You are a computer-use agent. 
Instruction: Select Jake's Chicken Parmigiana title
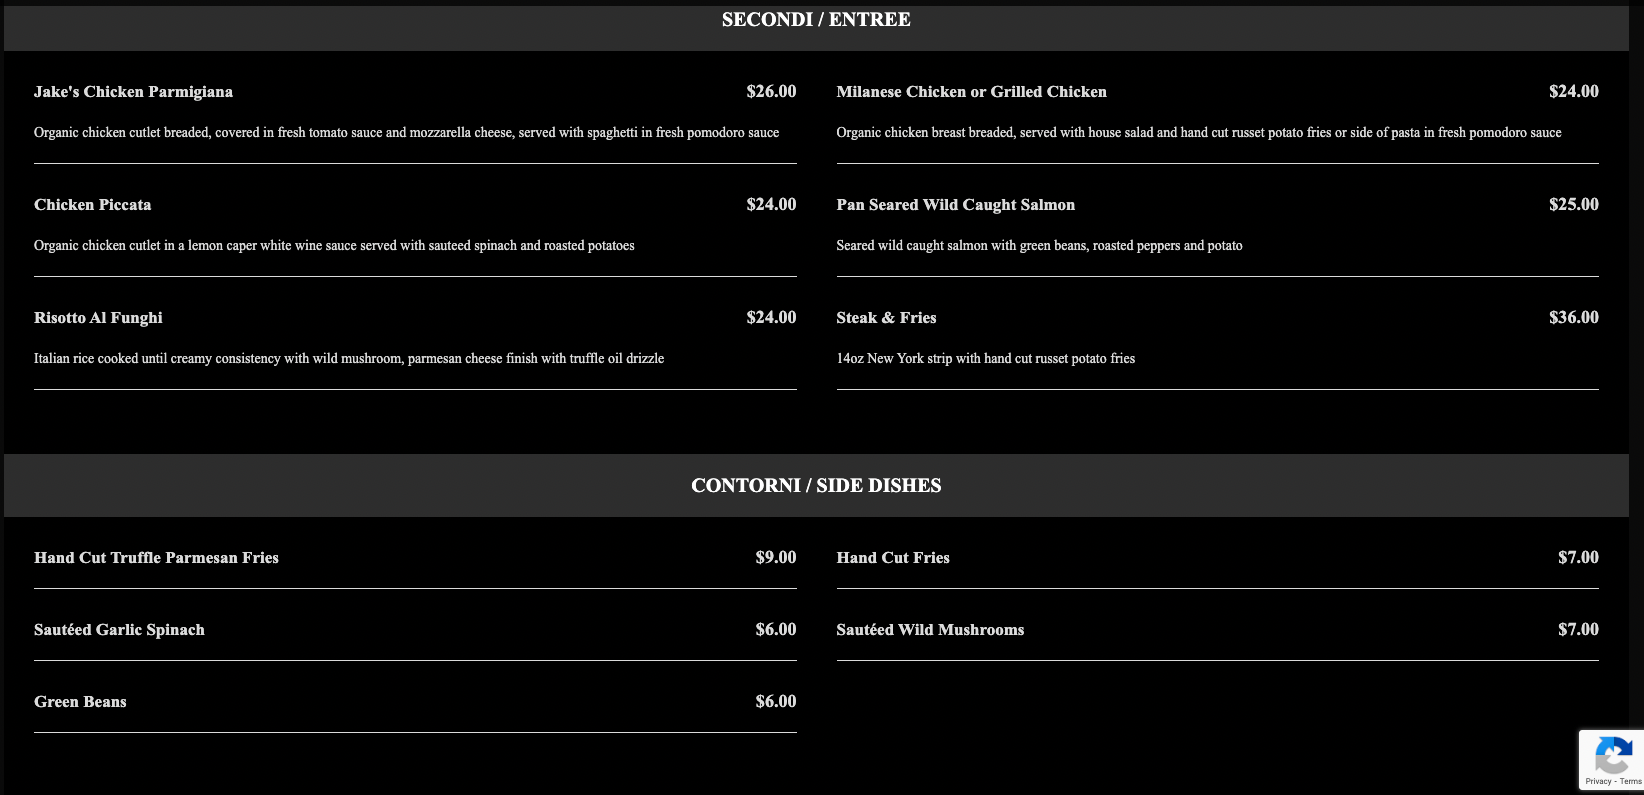pyautogui.click(x=133, y=92)
